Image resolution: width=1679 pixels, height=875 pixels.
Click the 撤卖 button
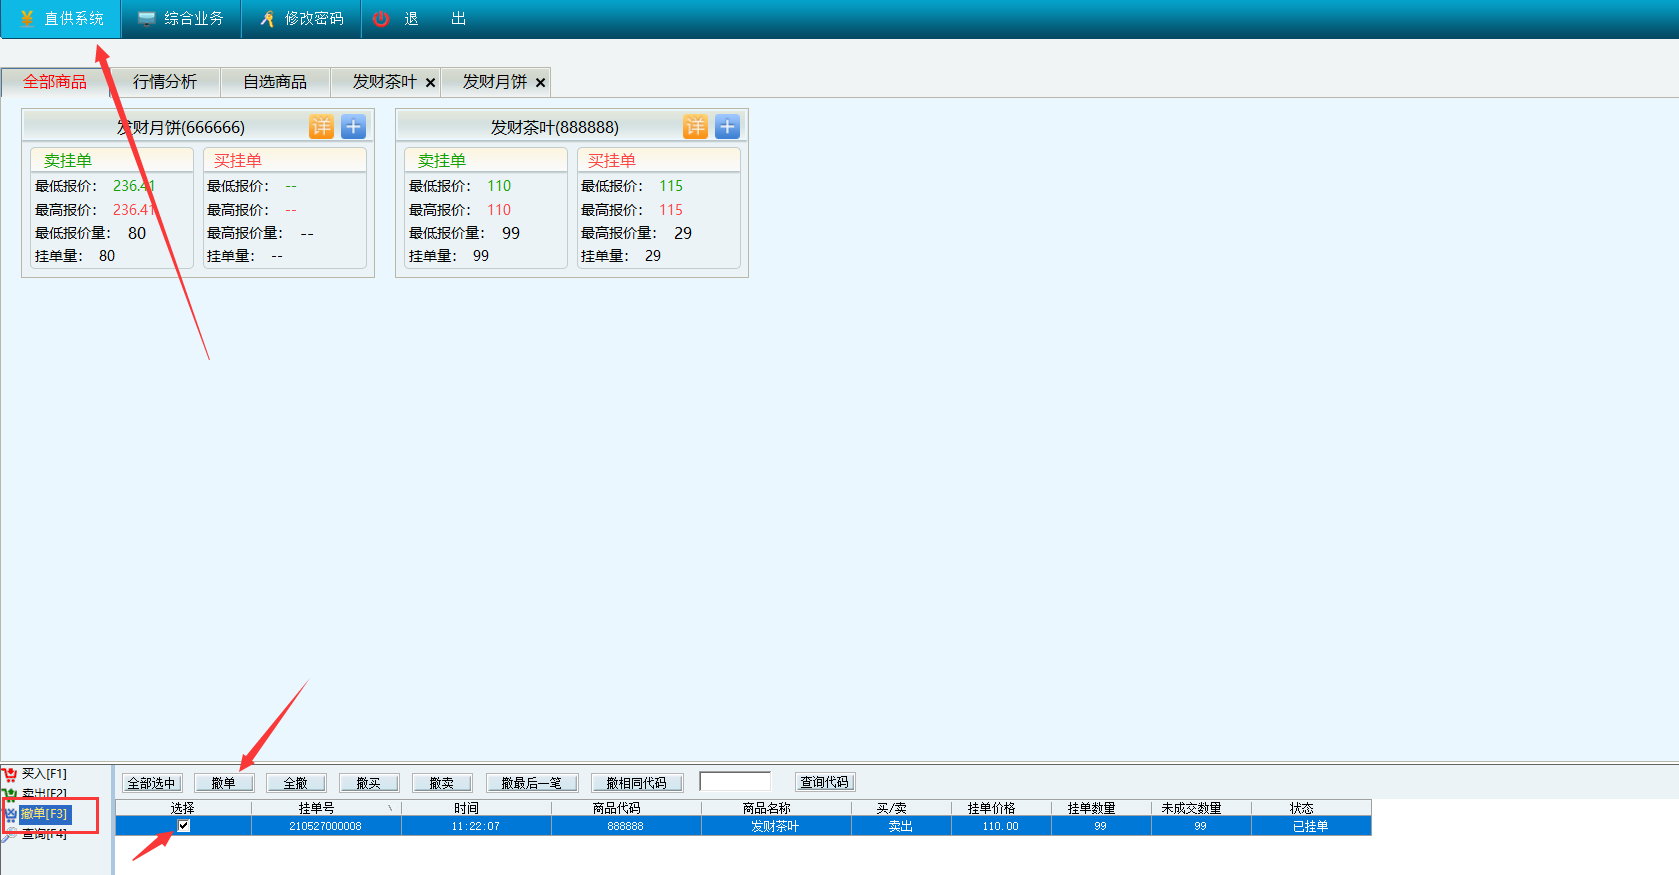pyautogui.click(x=442, y=783)
